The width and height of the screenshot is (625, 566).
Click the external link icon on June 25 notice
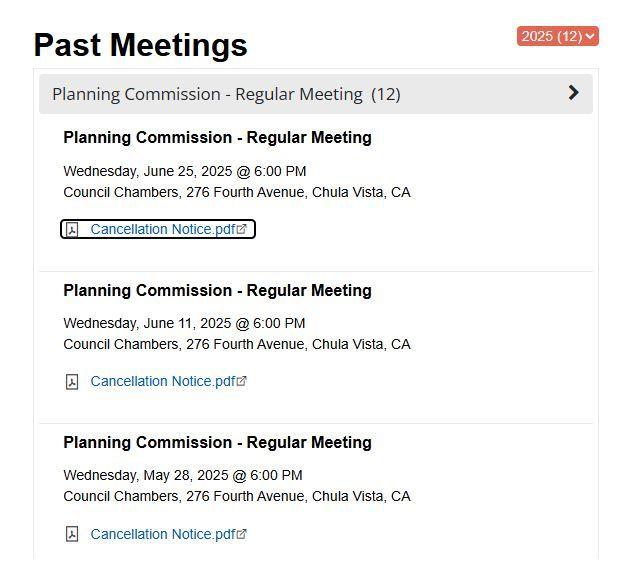[x=242, y=229]
